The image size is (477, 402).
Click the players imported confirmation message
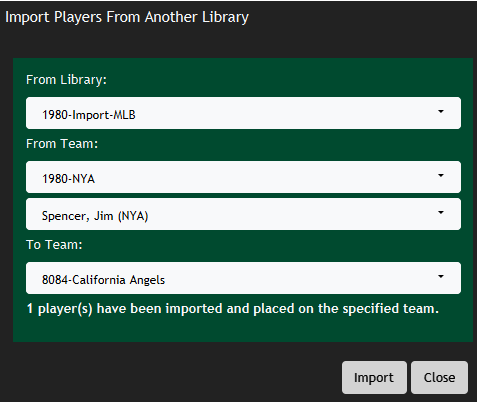232,309
